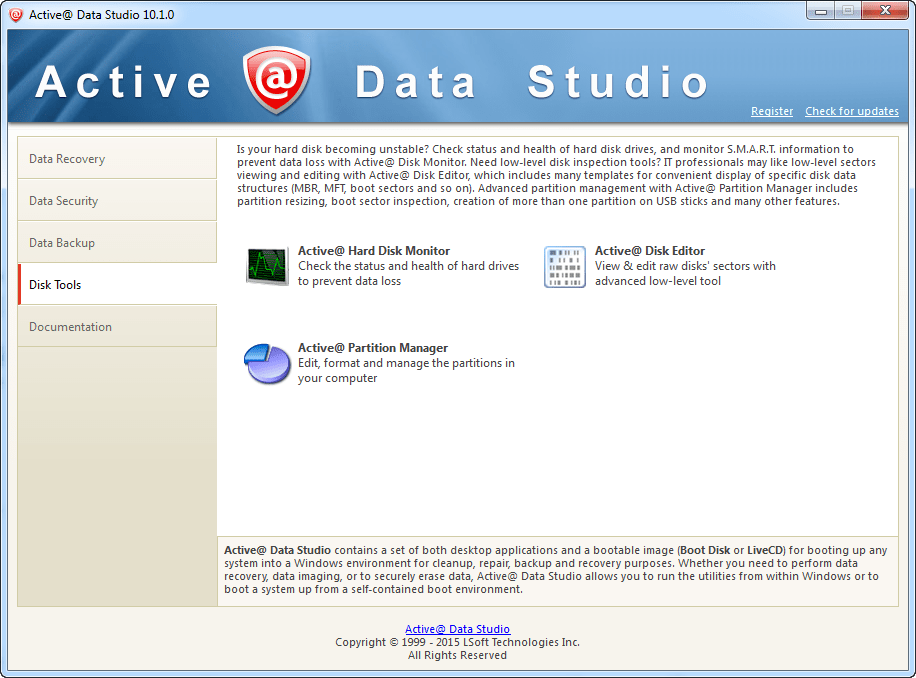This screenshot has height=678, width=916.
Task: Click the Register link
Action: pyautogui.click(x=772, y=111)
